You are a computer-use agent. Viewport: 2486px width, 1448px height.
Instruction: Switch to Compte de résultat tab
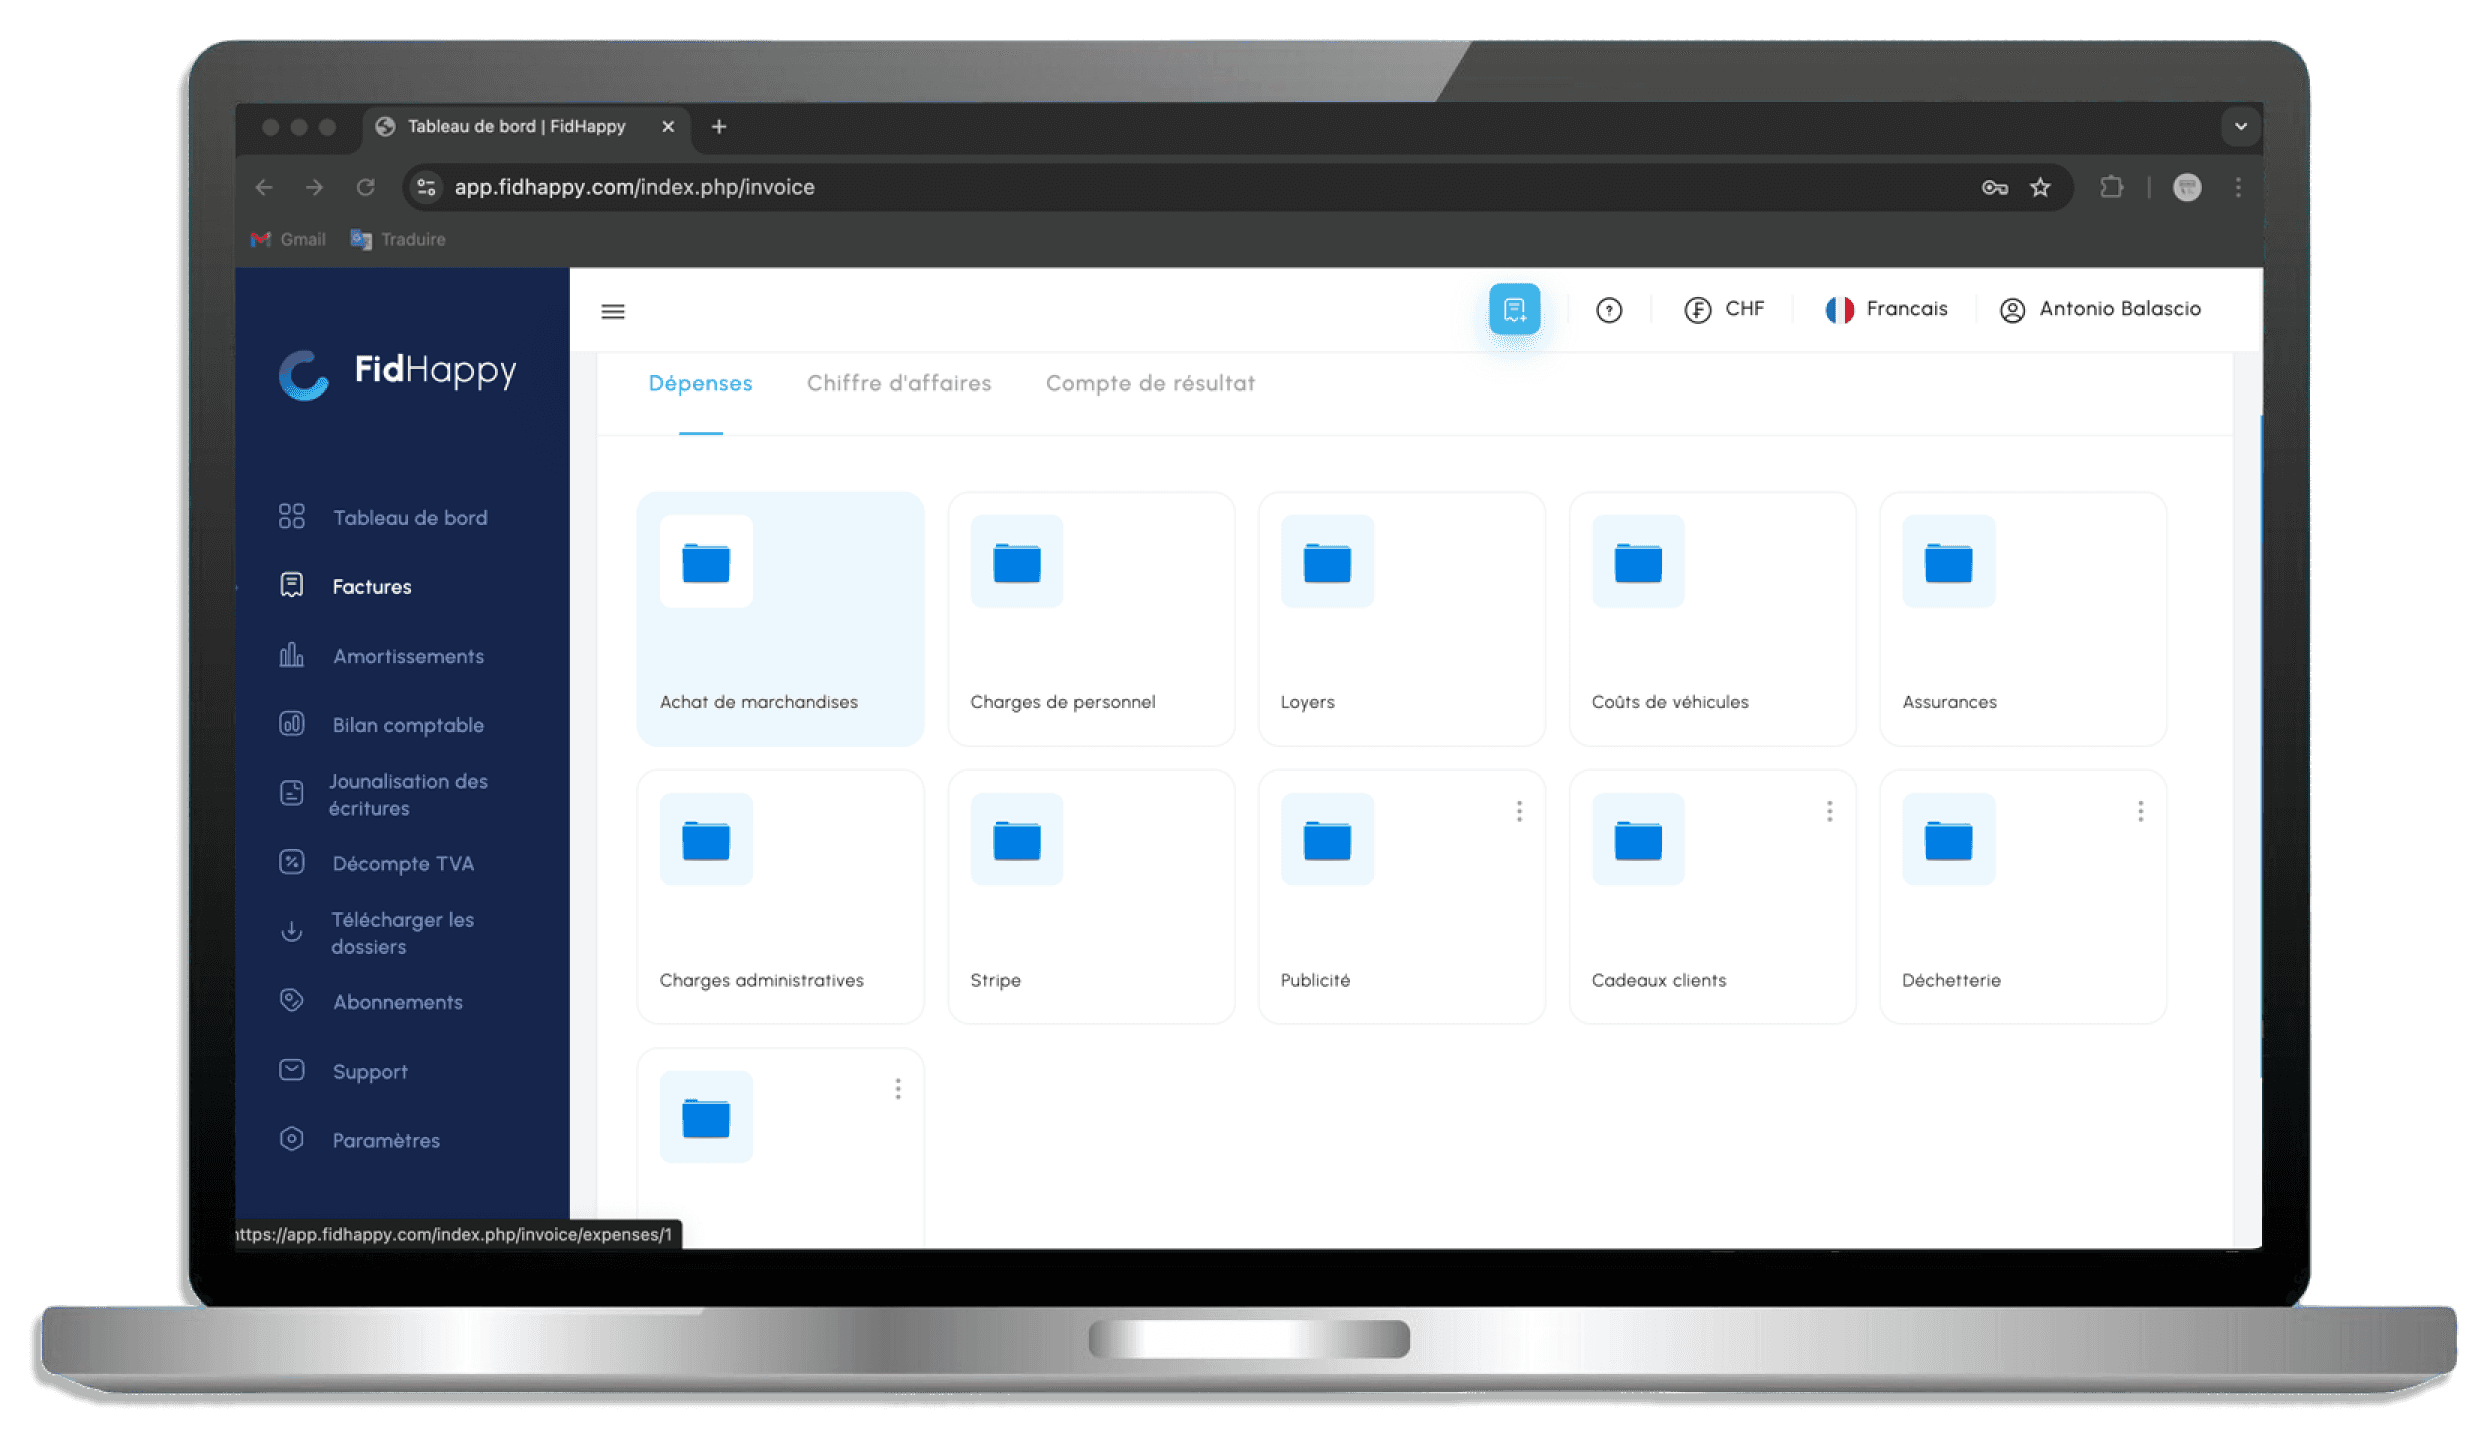pyautogui.click(x=1150, y=383)
